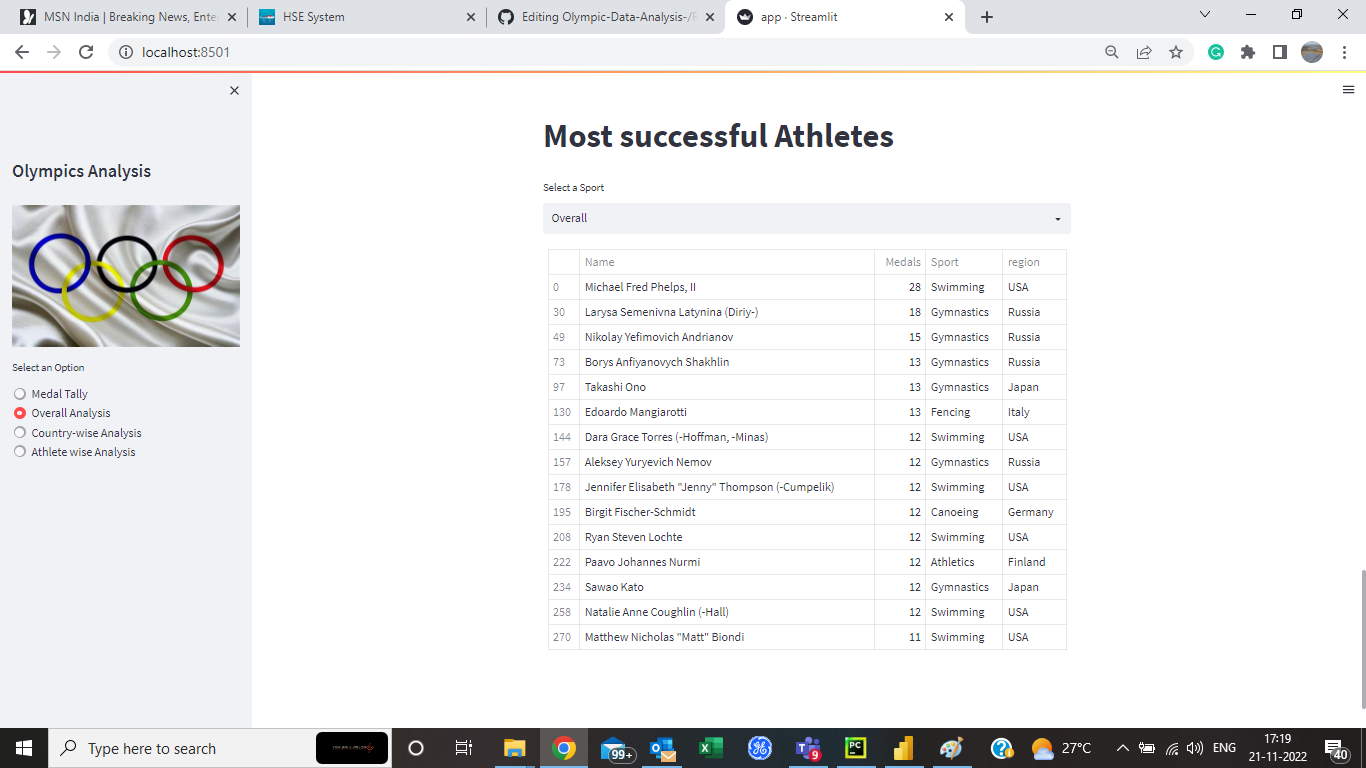Close the Olympics Analysis sidebar
The height and width of the screenshot is (768, 1366).
pos(234,90)
